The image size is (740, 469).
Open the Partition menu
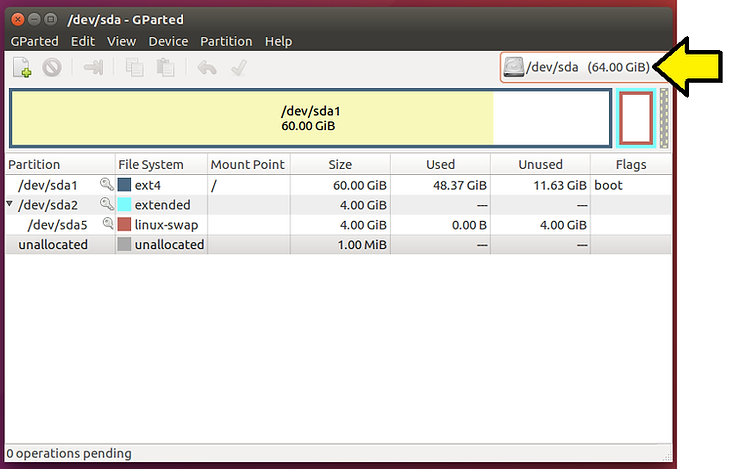(226, 41)
